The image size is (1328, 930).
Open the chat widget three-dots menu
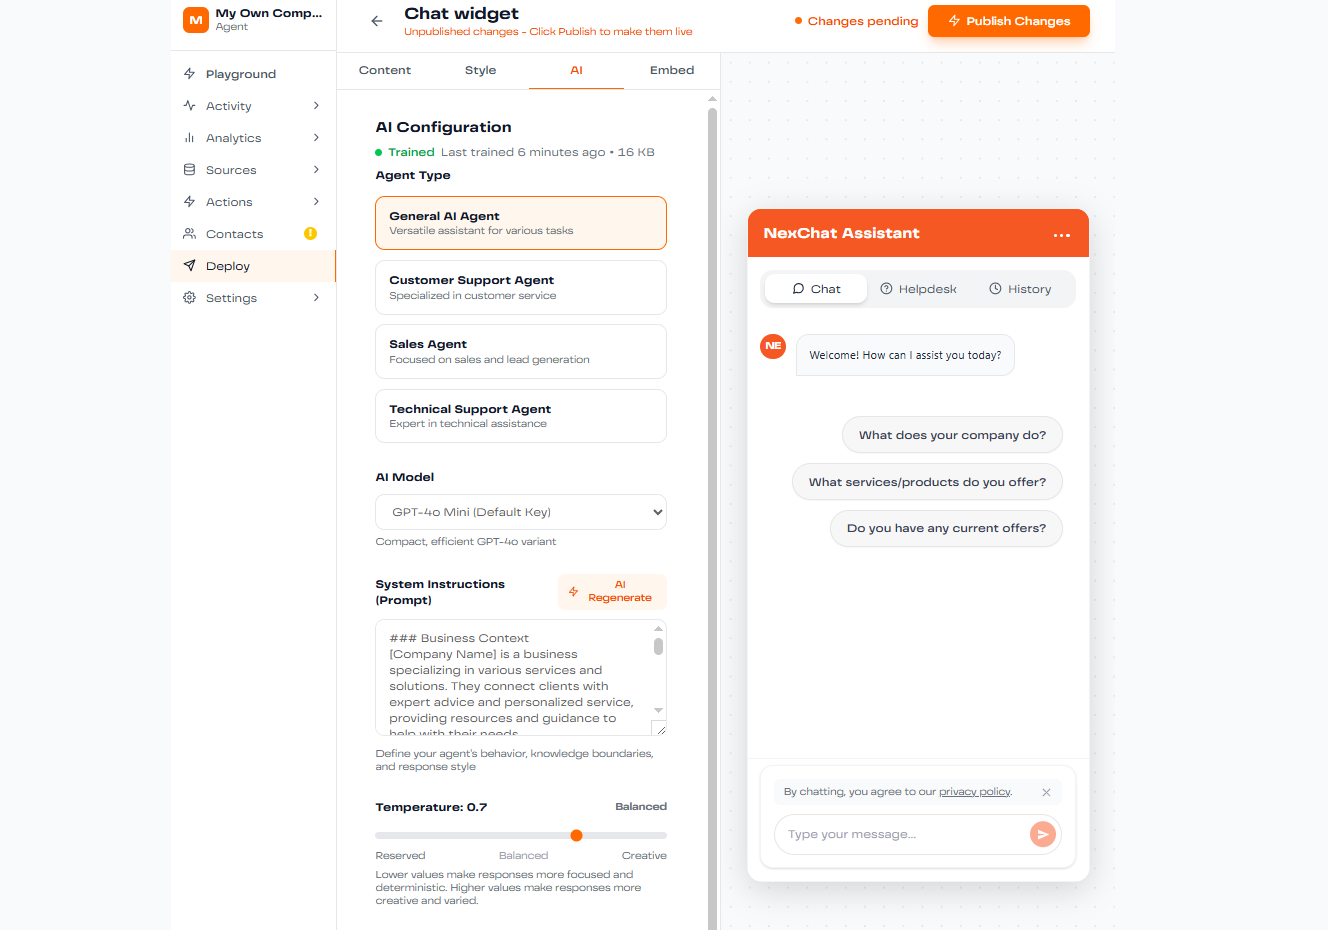pyautogui.click(x=1062, y=235)
